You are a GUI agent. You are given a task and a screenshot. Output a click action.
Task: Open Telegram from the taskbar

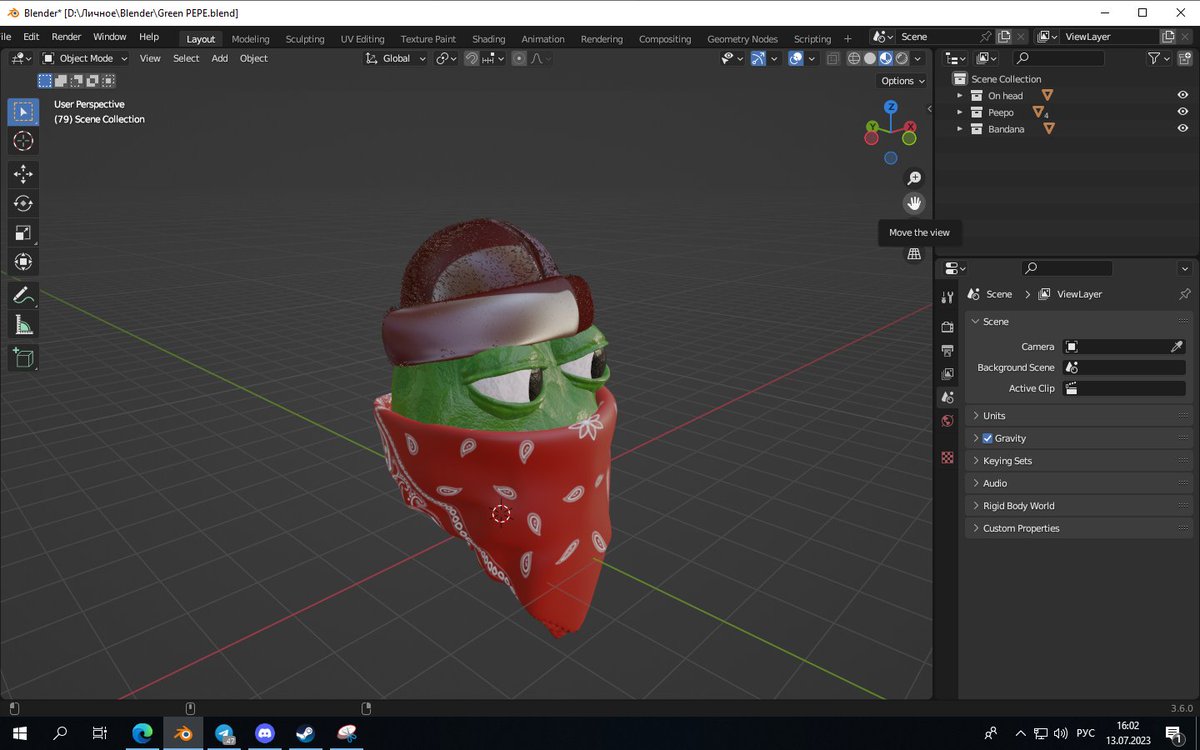pos(224,734)
